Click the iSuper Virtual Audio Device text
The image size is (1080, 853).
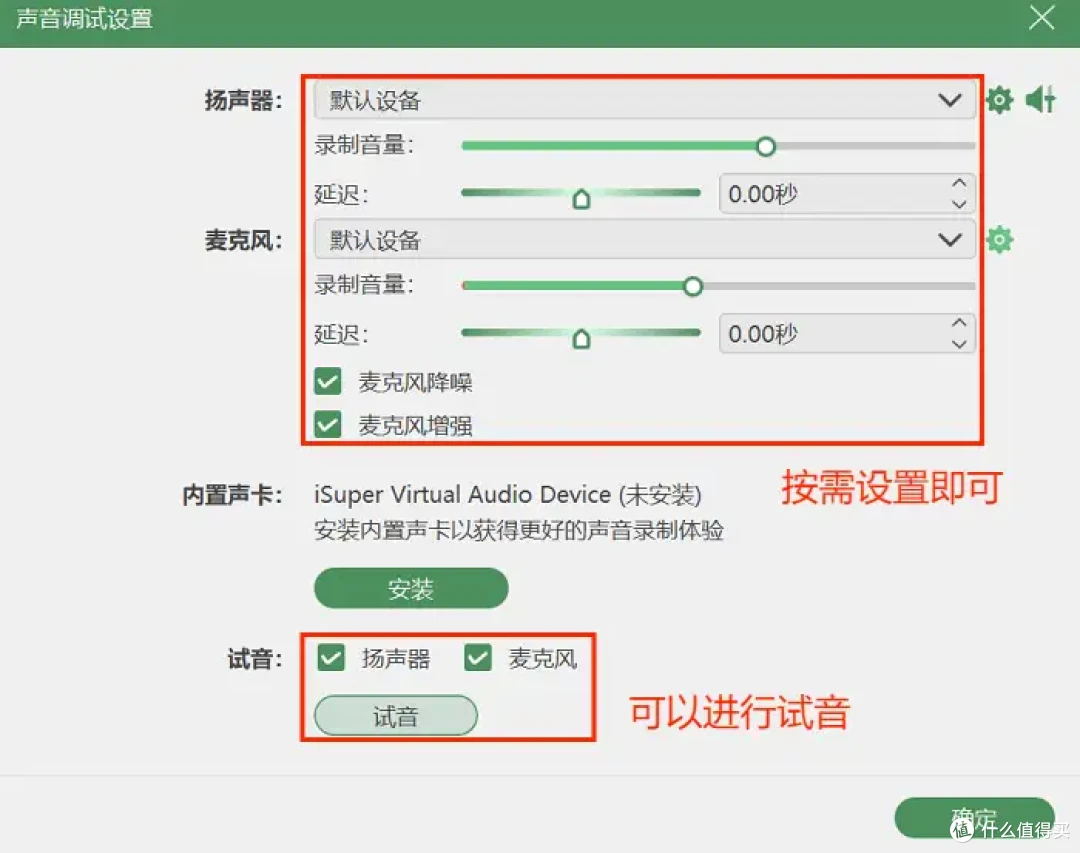pos(508,495)
